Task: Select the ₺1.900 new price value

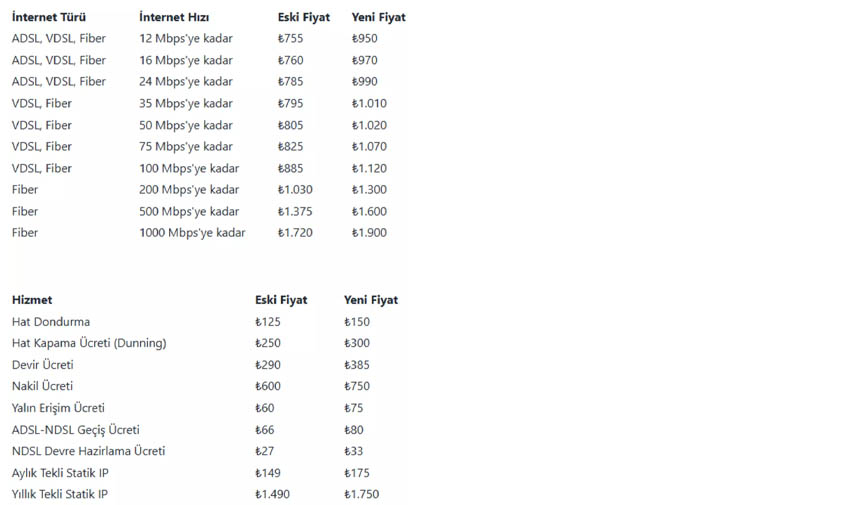Action: pos(369,232)
